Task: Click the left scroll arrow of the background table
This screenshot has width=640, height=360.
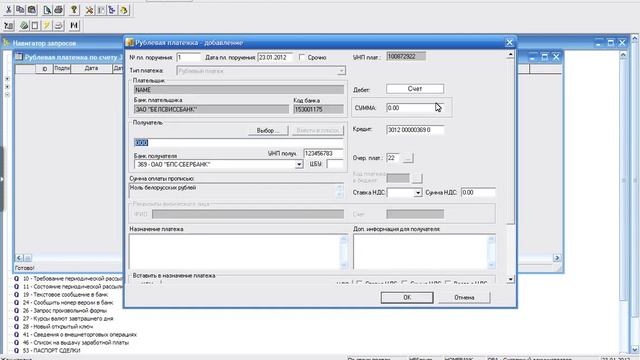Action: (19, 258)
